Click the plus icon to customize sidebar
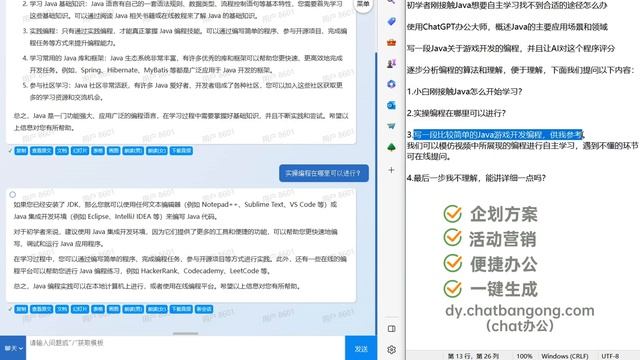The image size is (640, 360). click(391, 170)
